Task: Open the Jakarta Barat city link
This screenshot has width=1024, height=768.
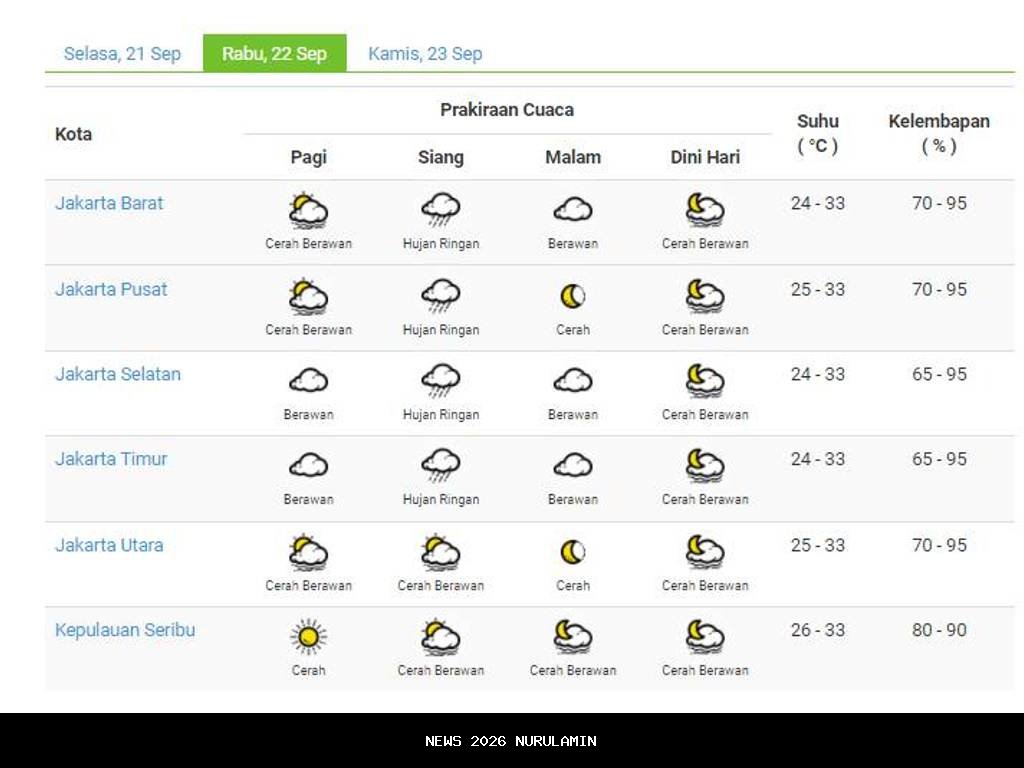Action: tap(109, 203)
